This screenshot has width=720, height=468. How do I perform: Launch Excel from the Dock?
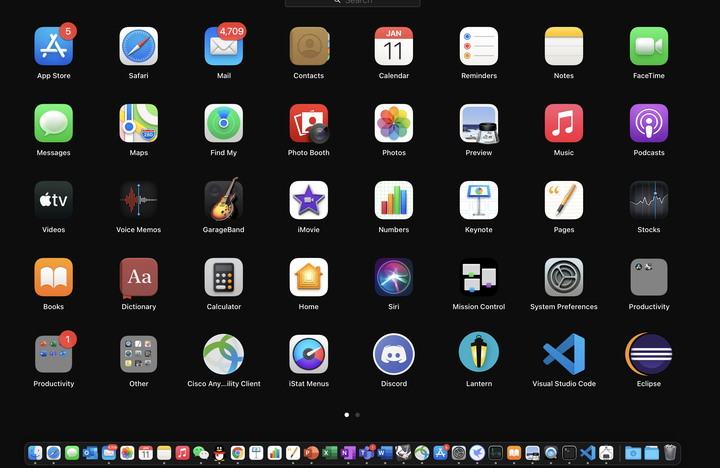pos(330,453)
